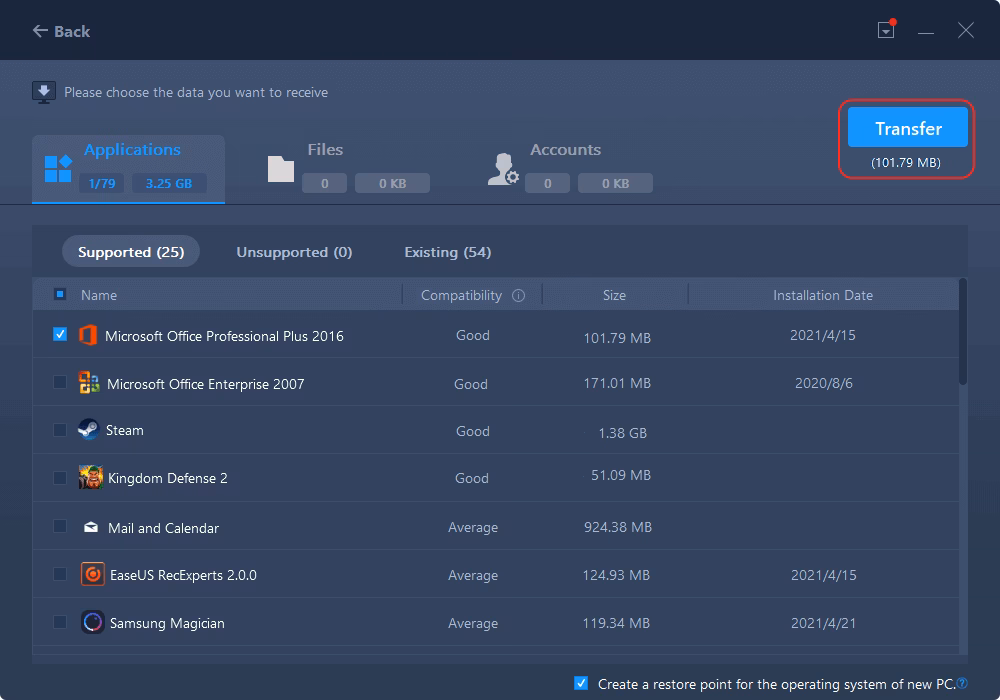Screen dimensions: 1000x700
Task: Minimize the PCTrans window
Action: click(926, 32)
